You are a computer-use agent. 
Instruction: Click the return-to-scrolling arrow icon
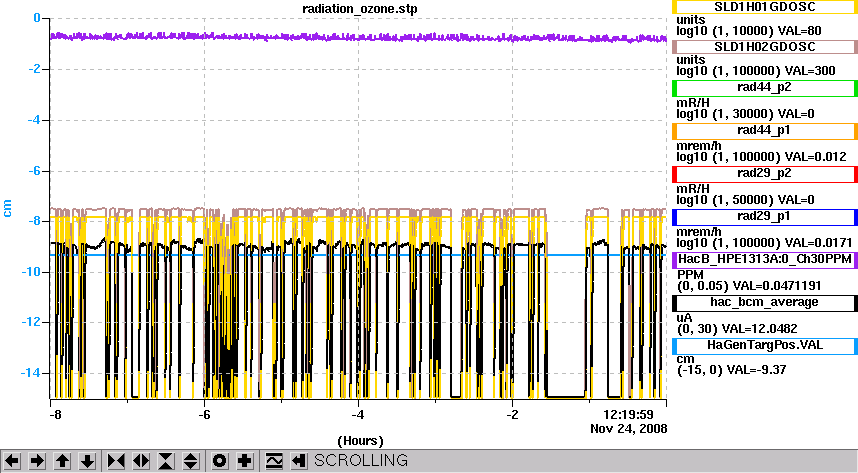[x=298, y=461]
